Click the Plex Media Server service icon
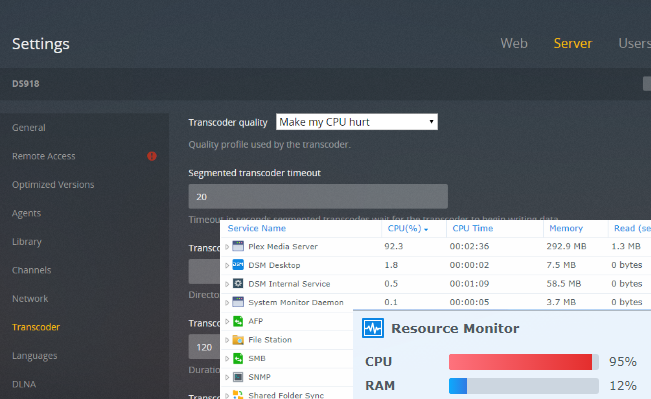Viewport: 651px width, 399px height. (x=238, y=246)
